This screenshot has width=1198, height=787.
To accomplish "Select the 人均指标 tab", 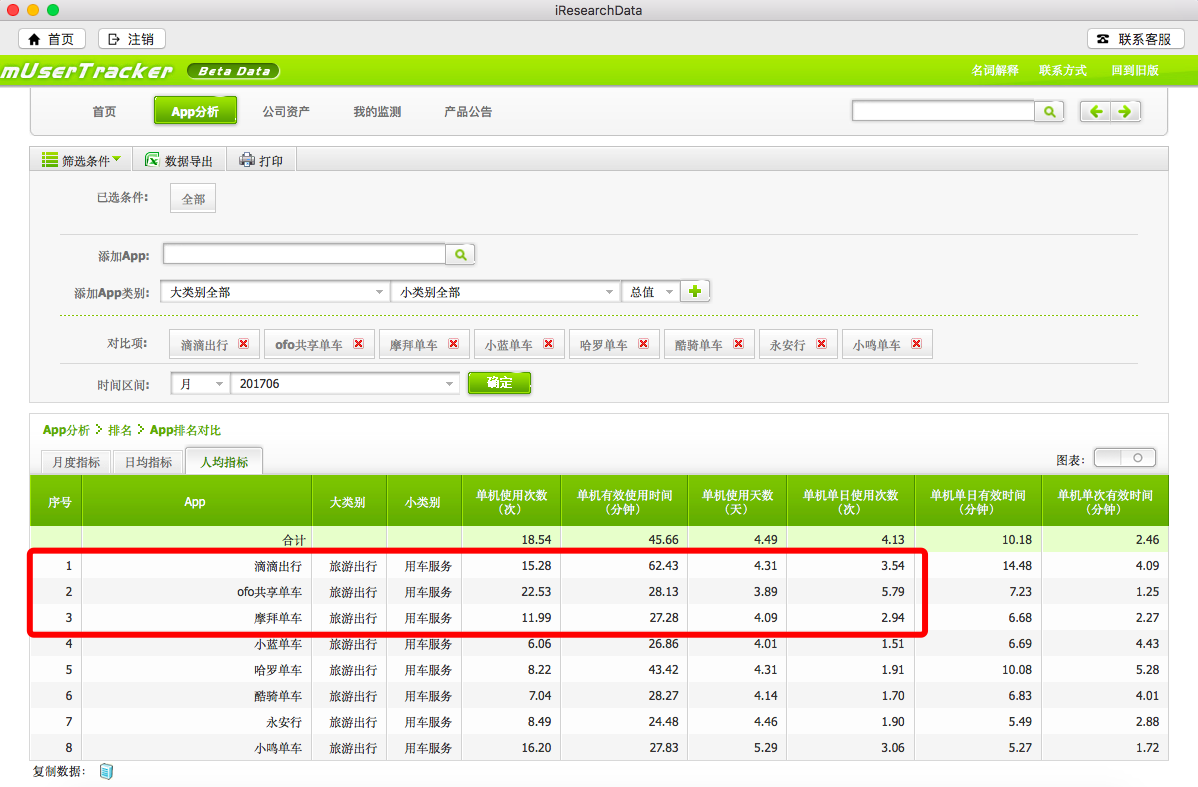I will (224, 462).
